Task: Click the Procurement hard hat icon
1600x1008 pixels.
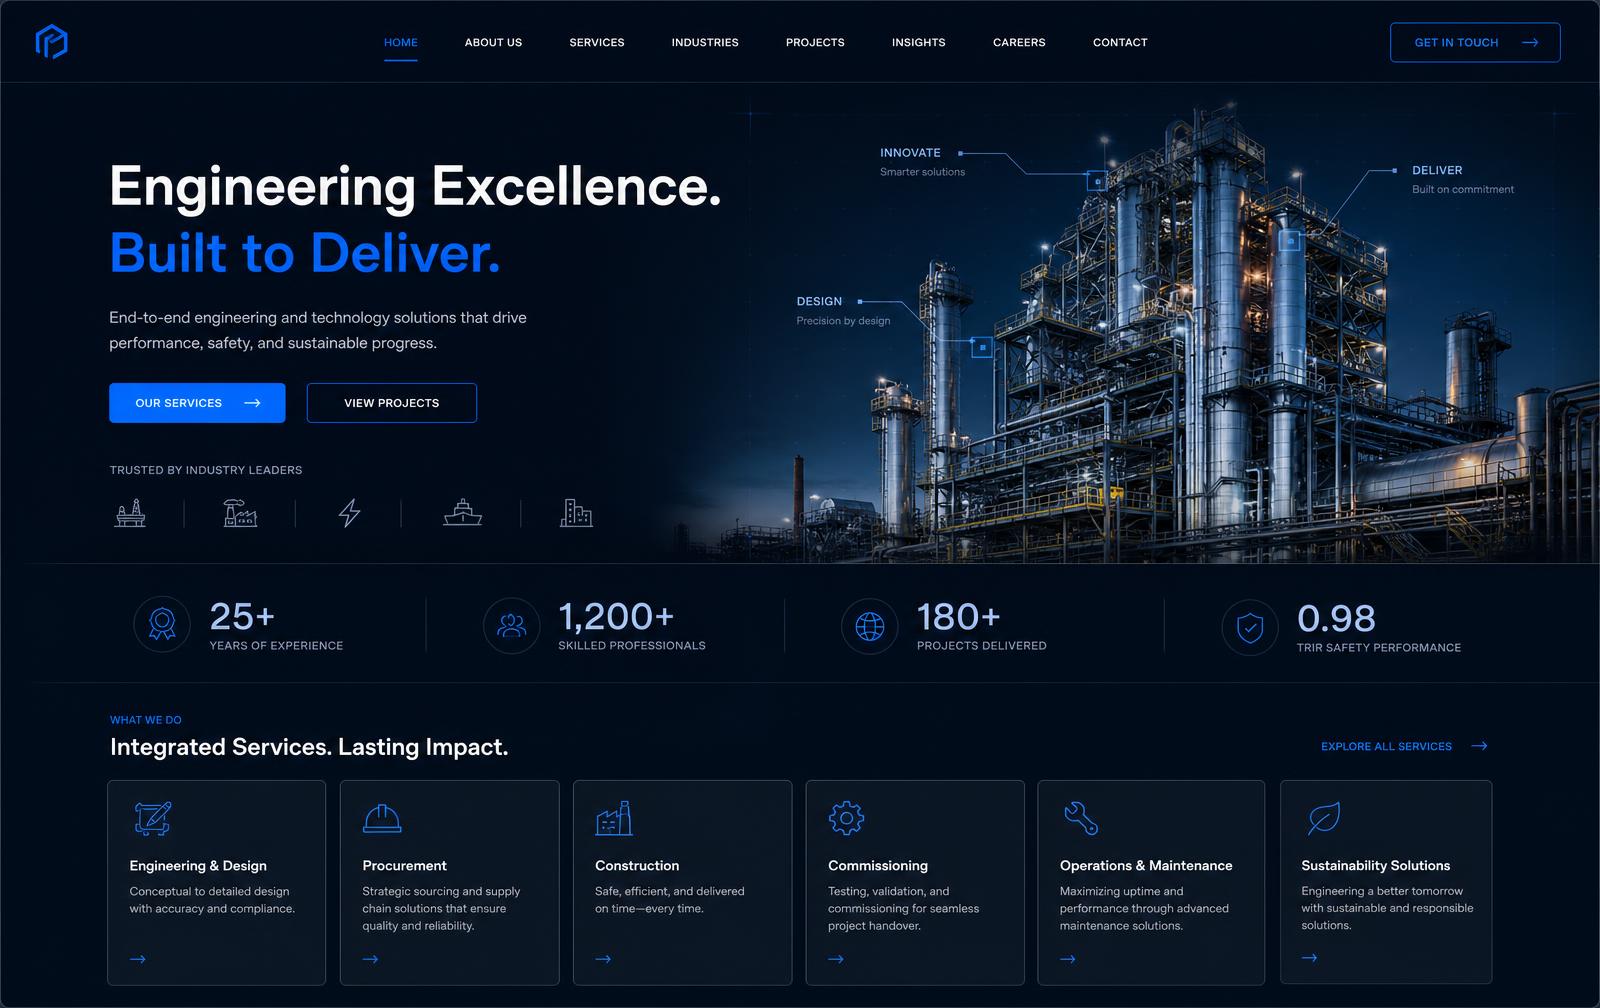Action: pos(382,818)
